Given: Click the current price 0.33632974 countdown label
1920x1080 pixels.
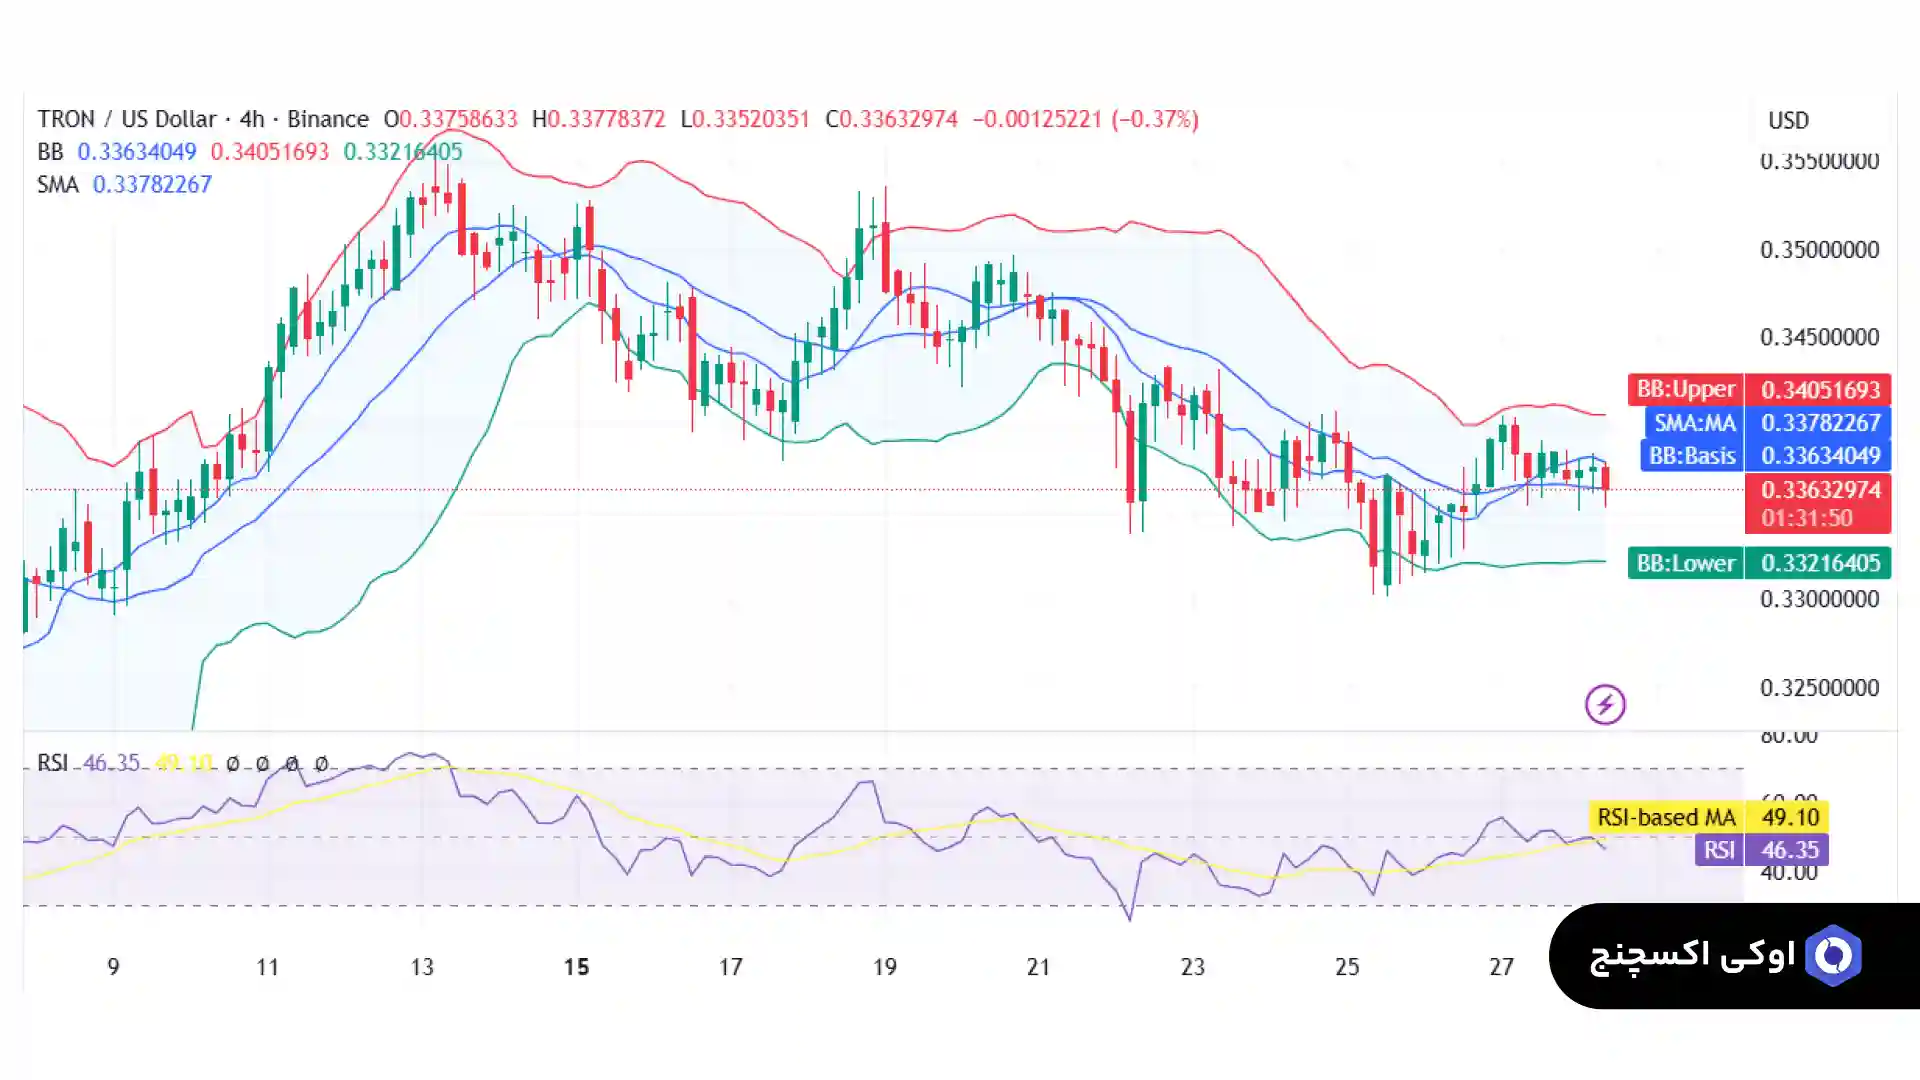Looking at the screenshot, I should click(1817, 503).
